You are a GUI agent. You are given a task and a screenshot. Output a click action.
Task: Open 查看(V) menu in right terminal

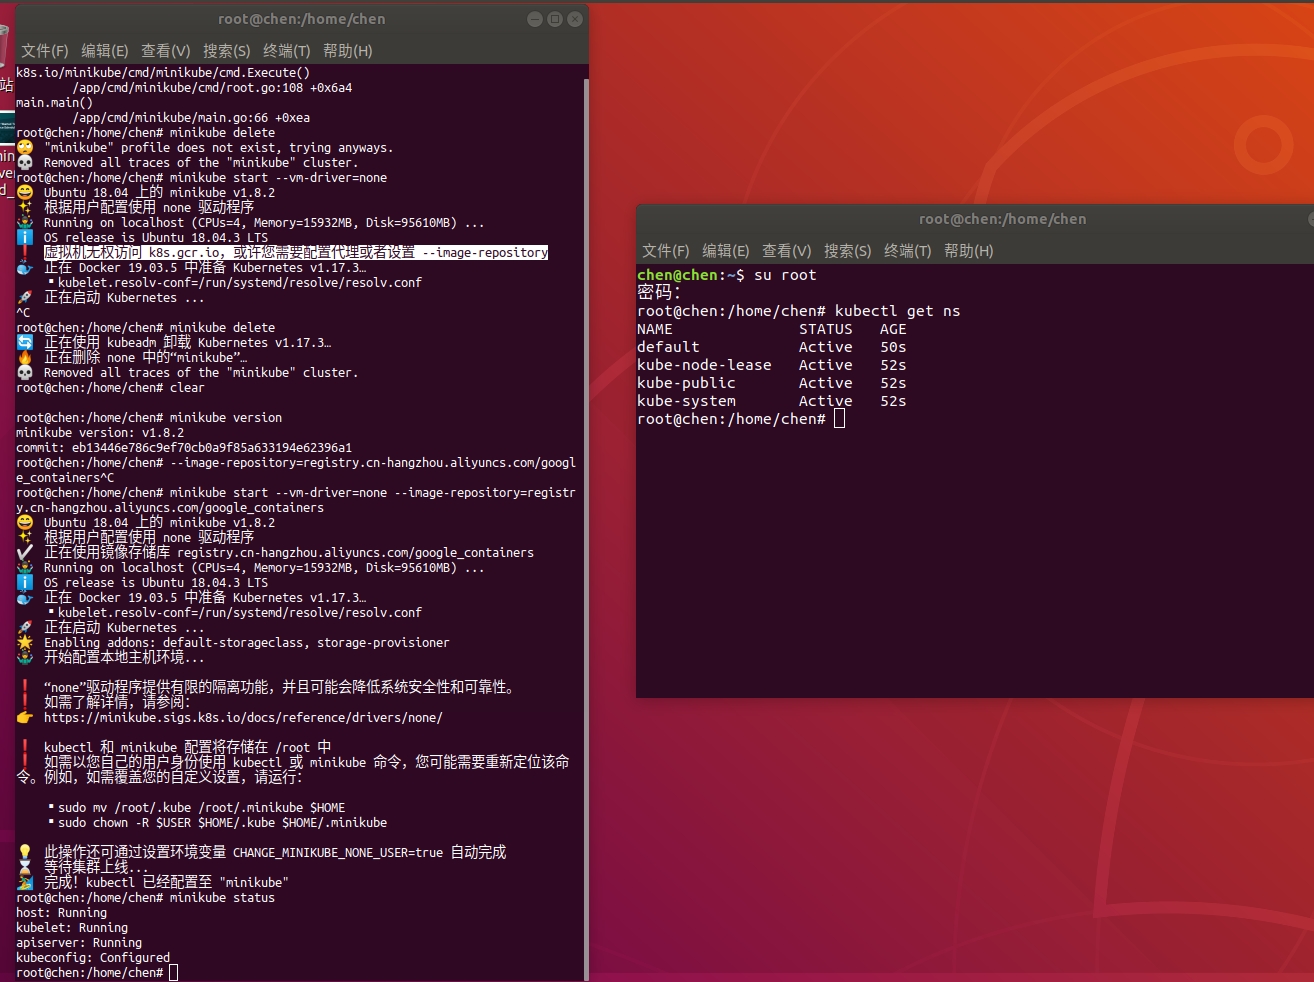click(787, 250)
